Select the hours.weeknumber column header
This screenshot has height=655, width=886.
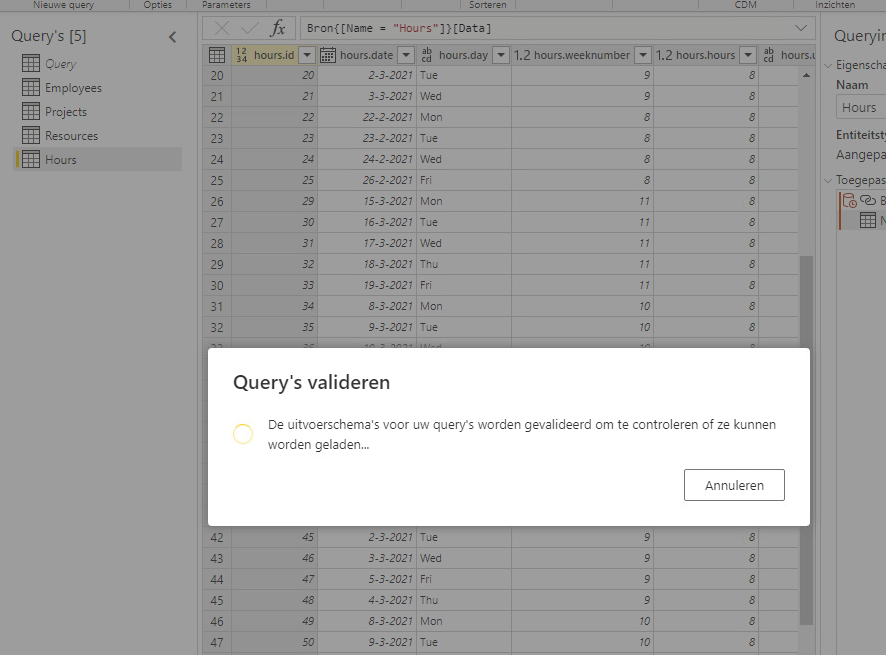click(582, 55)
